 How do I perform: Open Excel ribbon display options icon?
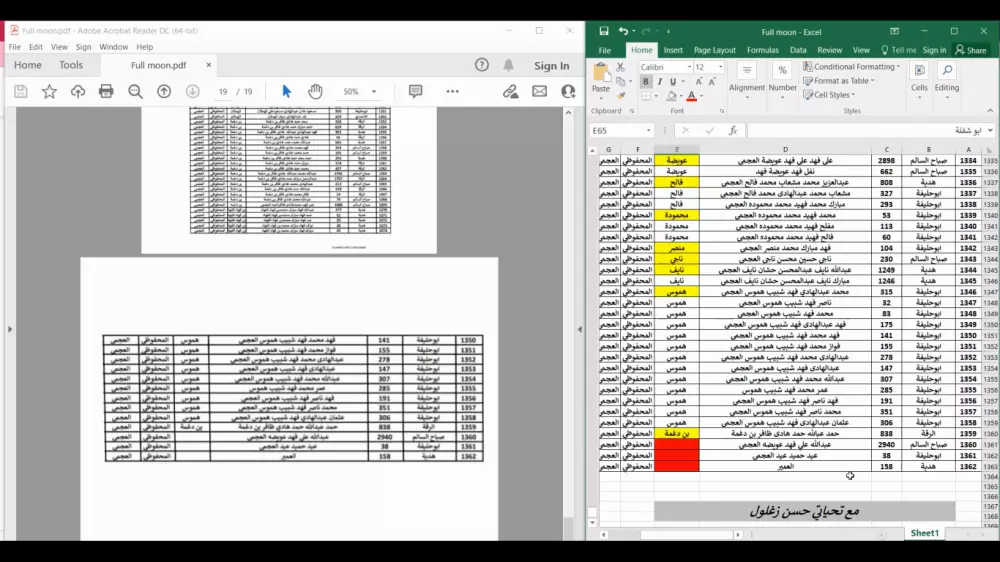894,31
